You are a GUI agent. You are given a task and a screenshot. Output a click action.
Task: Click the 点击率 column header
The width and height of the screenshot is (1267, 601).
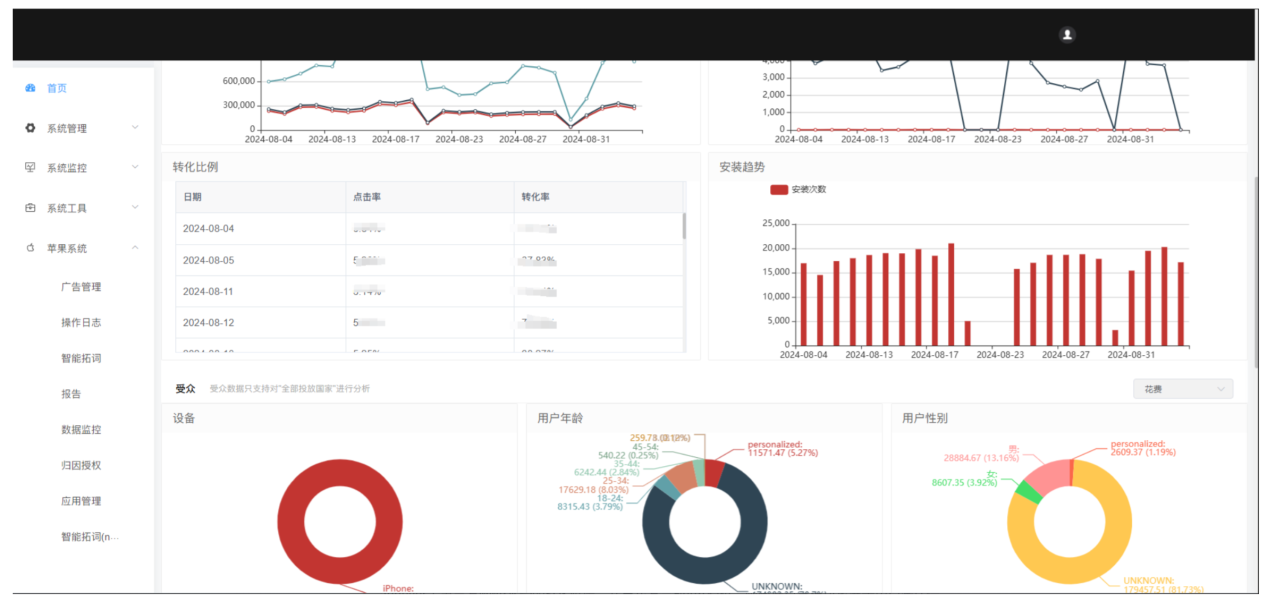(367, 197)
